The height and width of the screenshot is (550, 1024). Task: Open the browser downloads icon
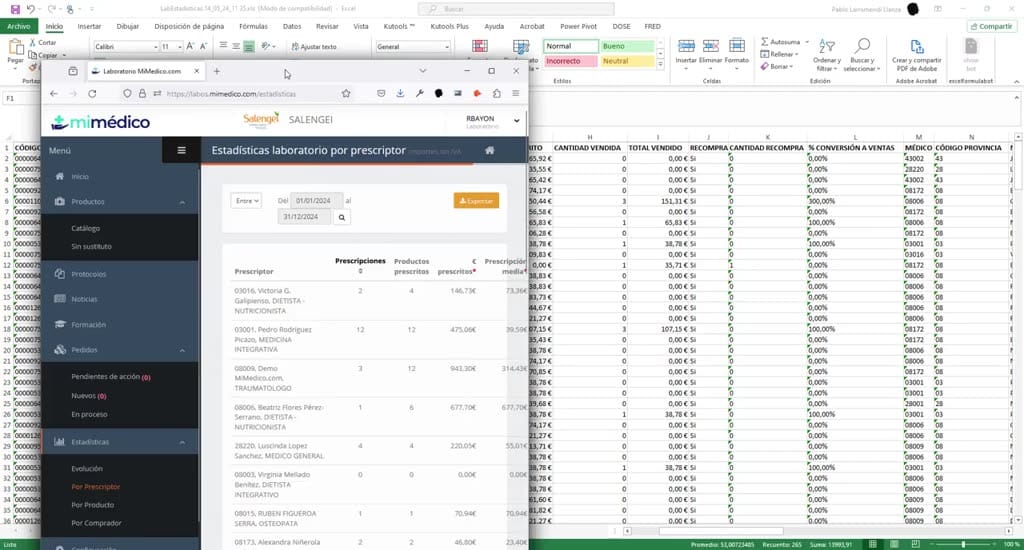coord(400,93)
